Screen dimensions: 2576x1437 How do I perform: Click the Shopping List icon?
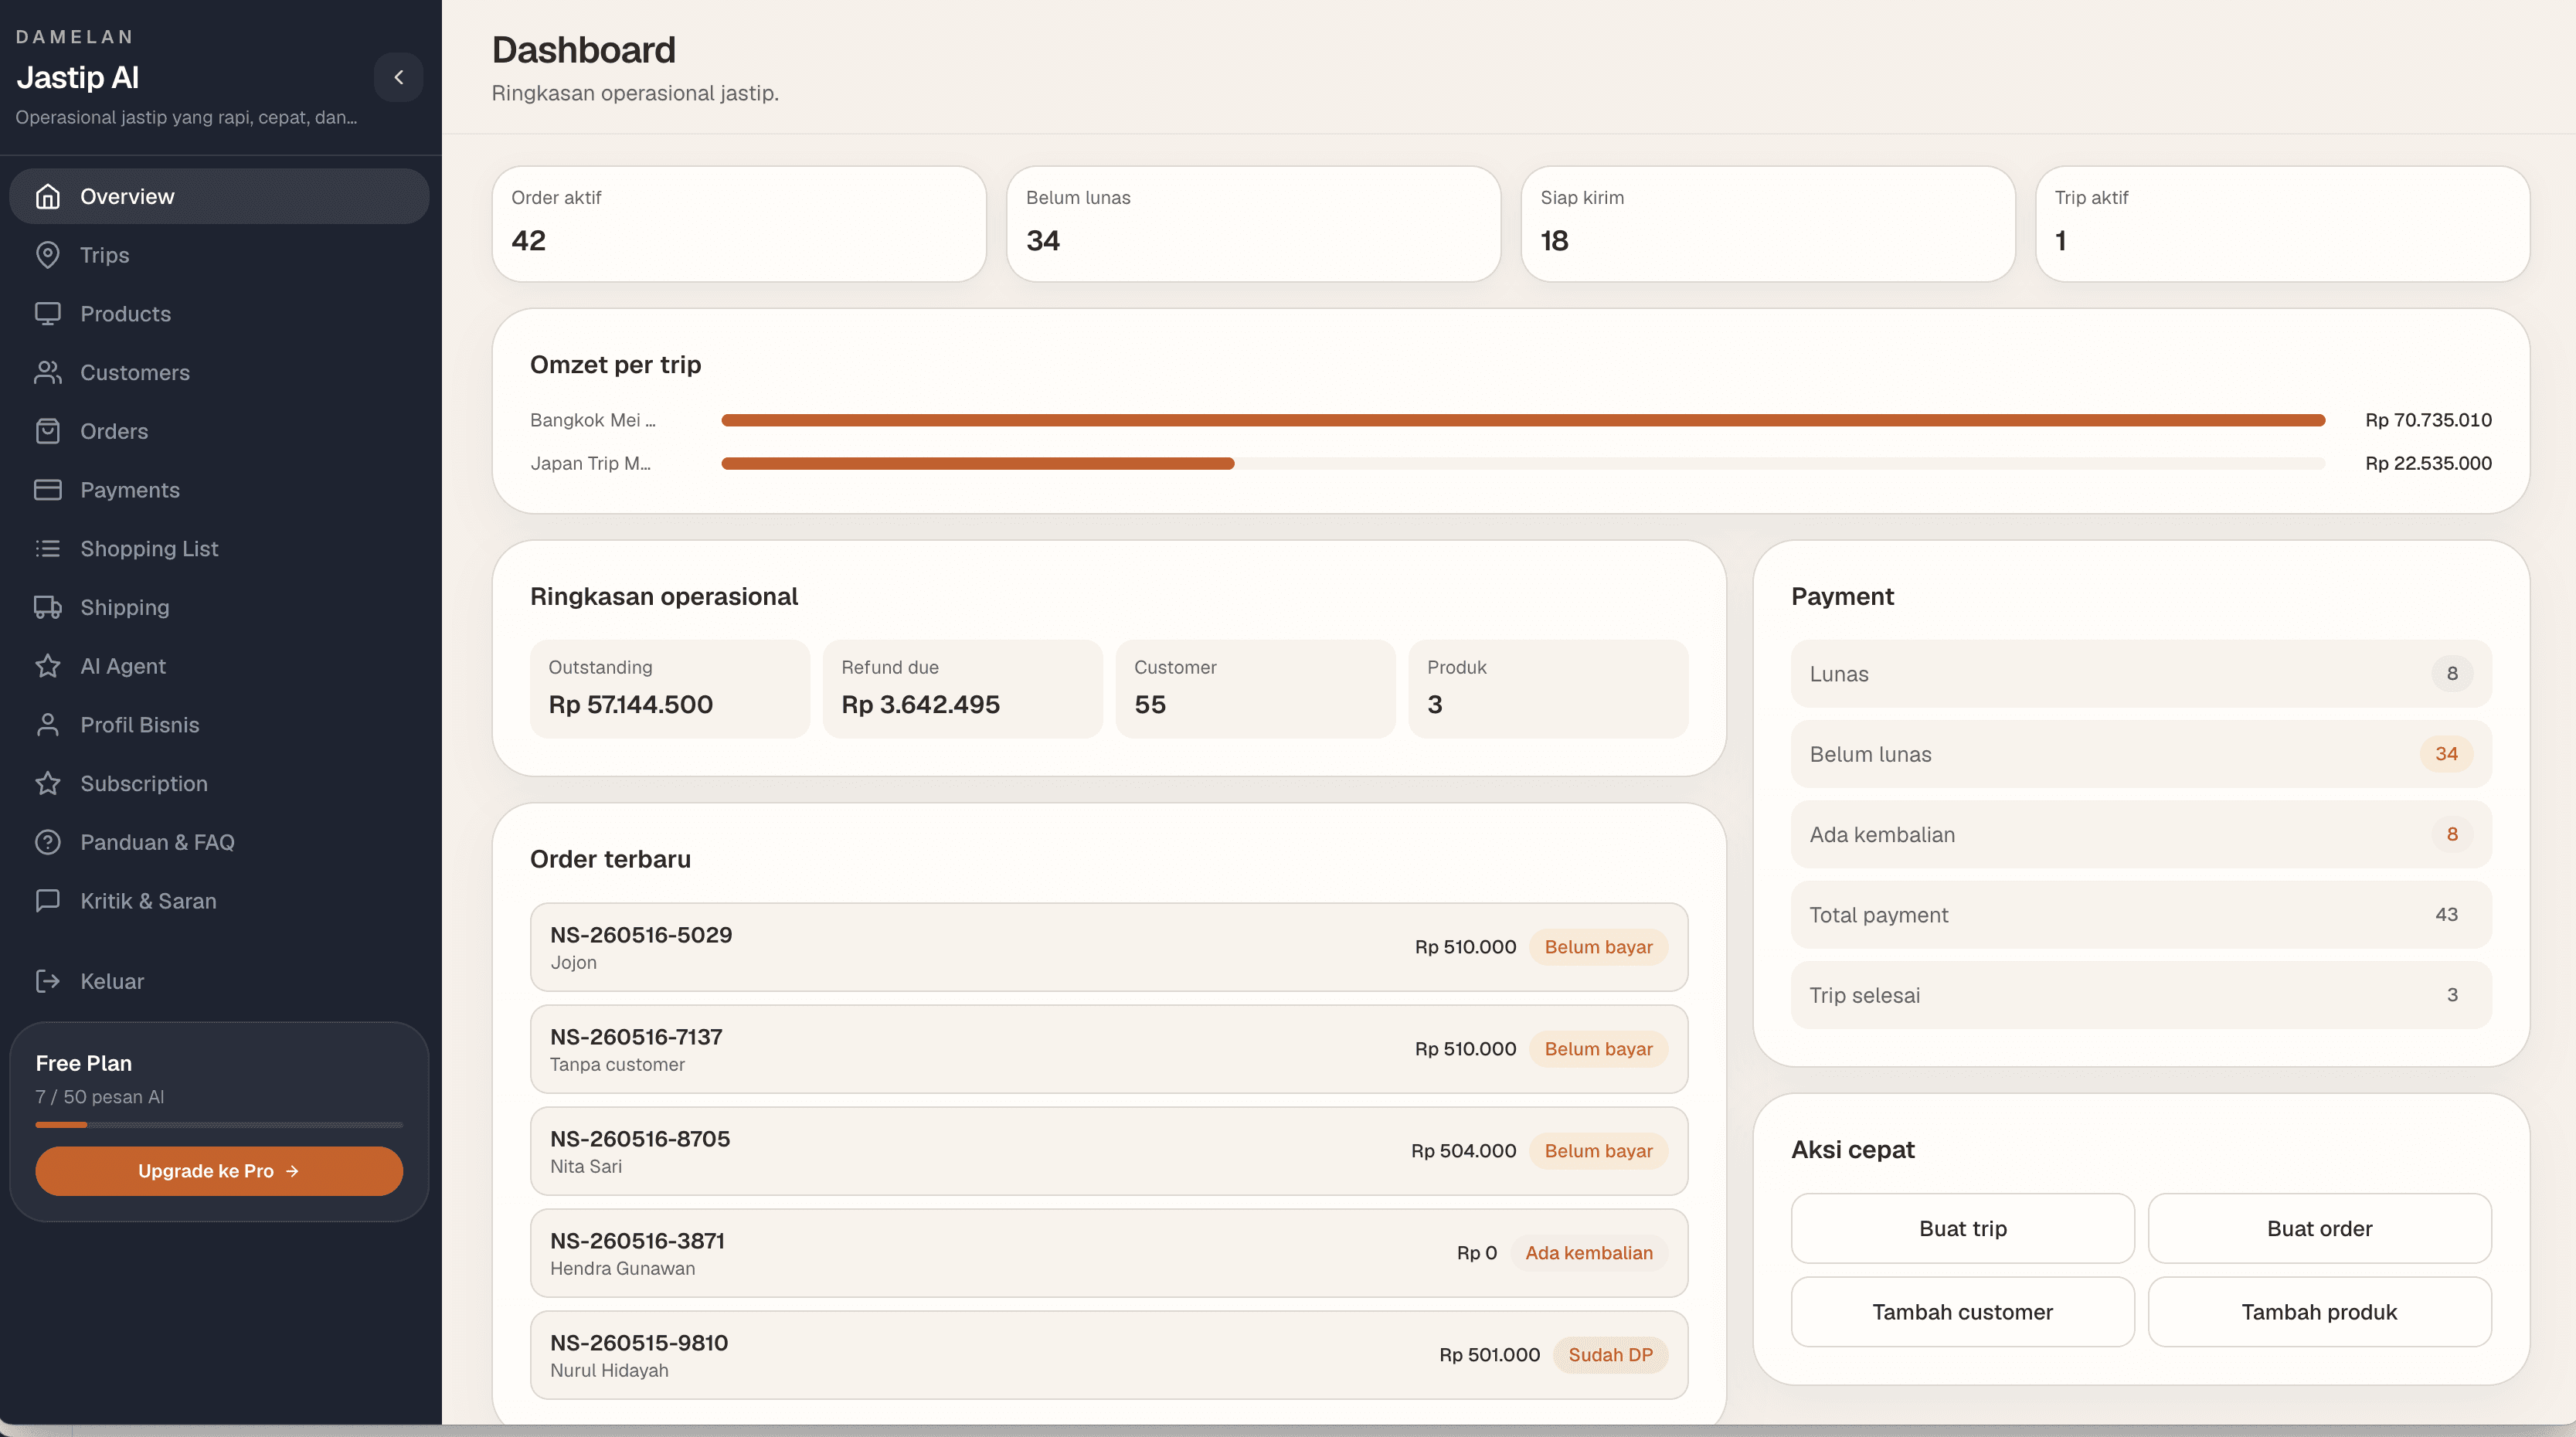pos(47,548)
